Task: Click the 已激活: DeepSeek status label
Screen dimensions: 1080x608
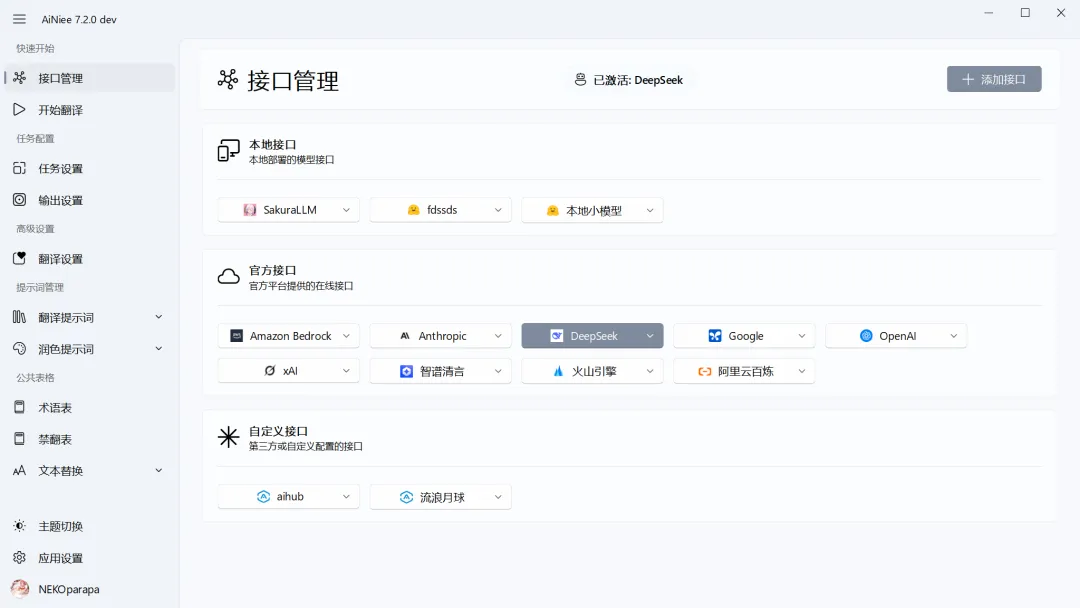Action: (638, 80)
